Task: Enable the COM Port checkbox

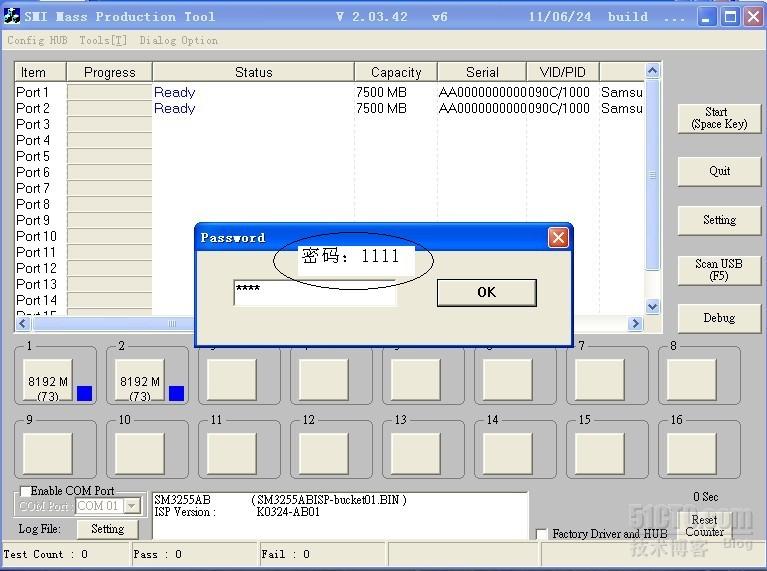Action: tap(25, 491)
